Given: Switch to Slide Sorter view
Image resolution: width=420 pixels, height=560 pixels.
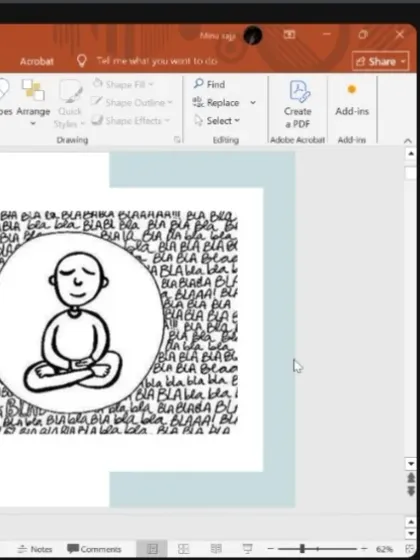Looking at the screenshot, I should 184,549.
